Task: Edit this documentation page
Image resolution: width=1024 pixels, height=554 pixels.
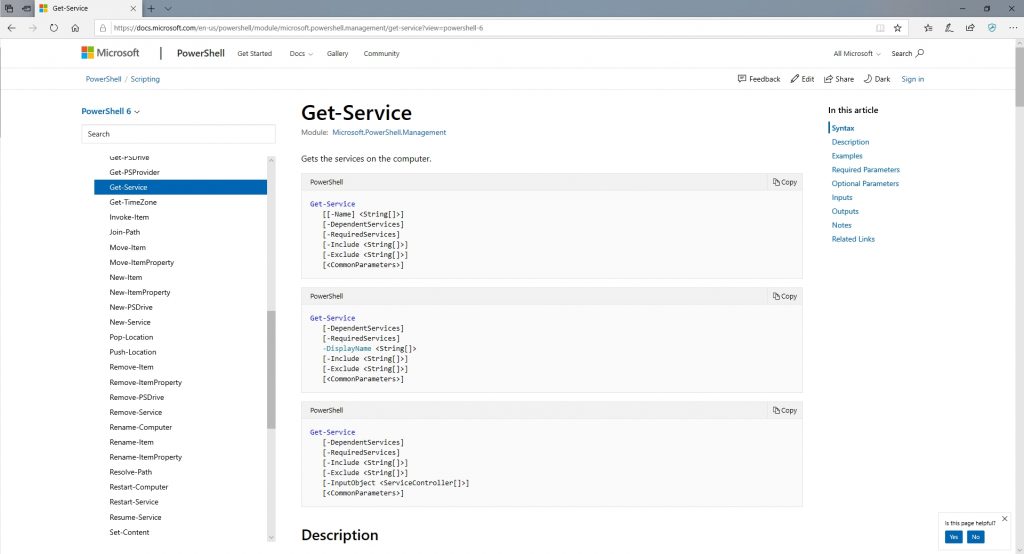Action: click(x=802, y=79)
